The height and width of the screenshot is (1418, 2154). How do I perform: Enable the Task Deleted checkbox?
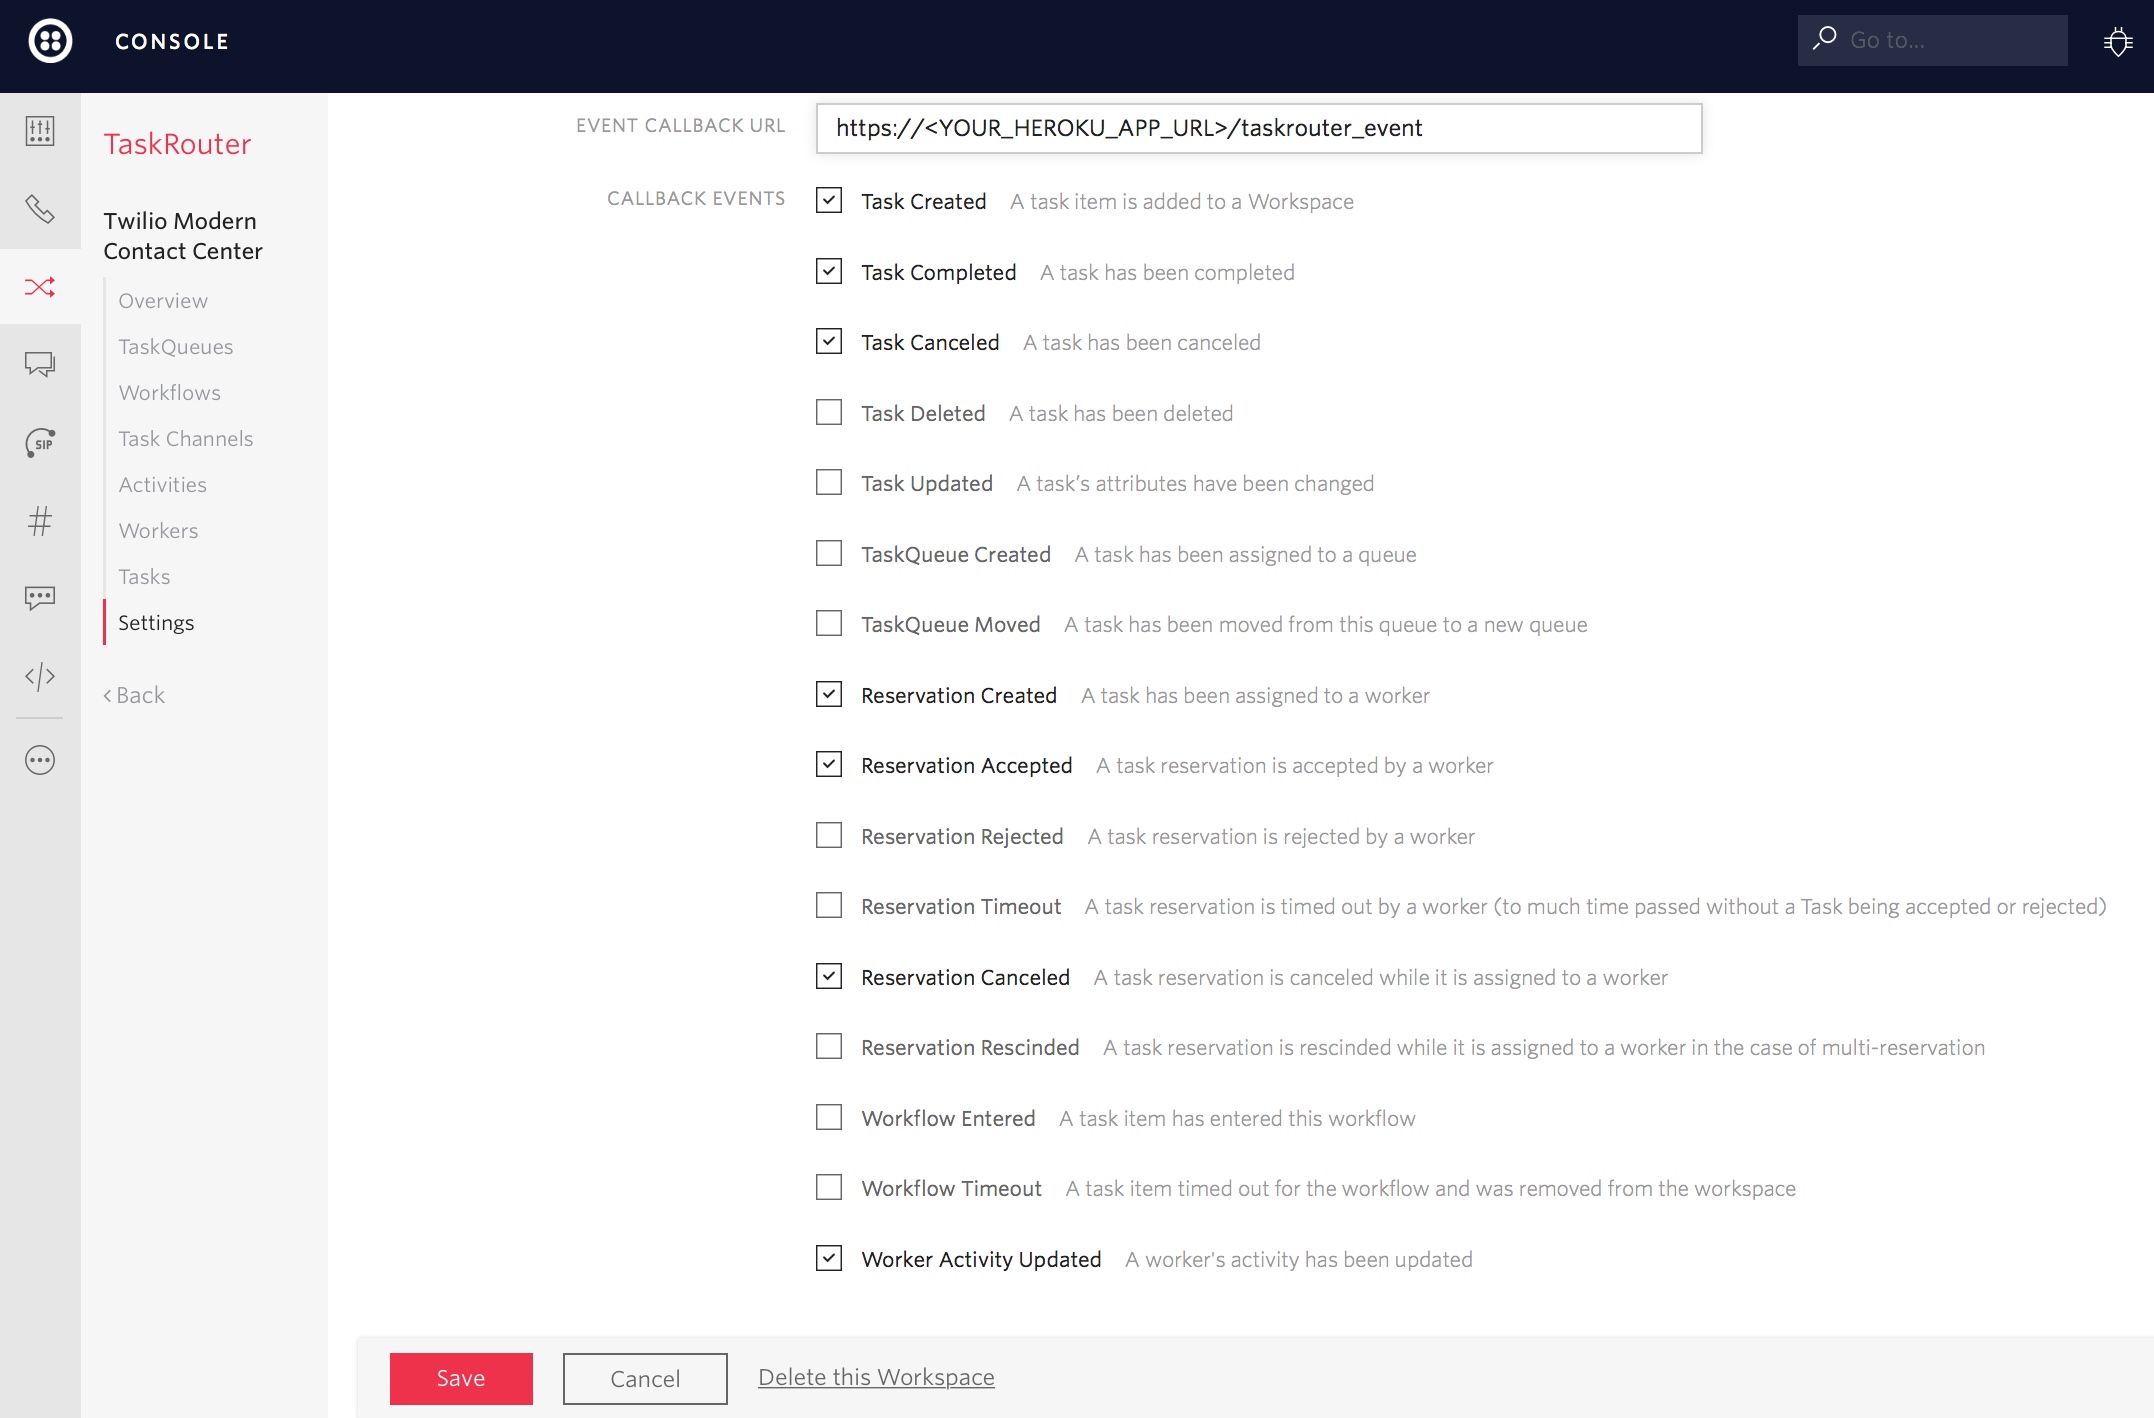pyautogui.click(x=829, y=412)
